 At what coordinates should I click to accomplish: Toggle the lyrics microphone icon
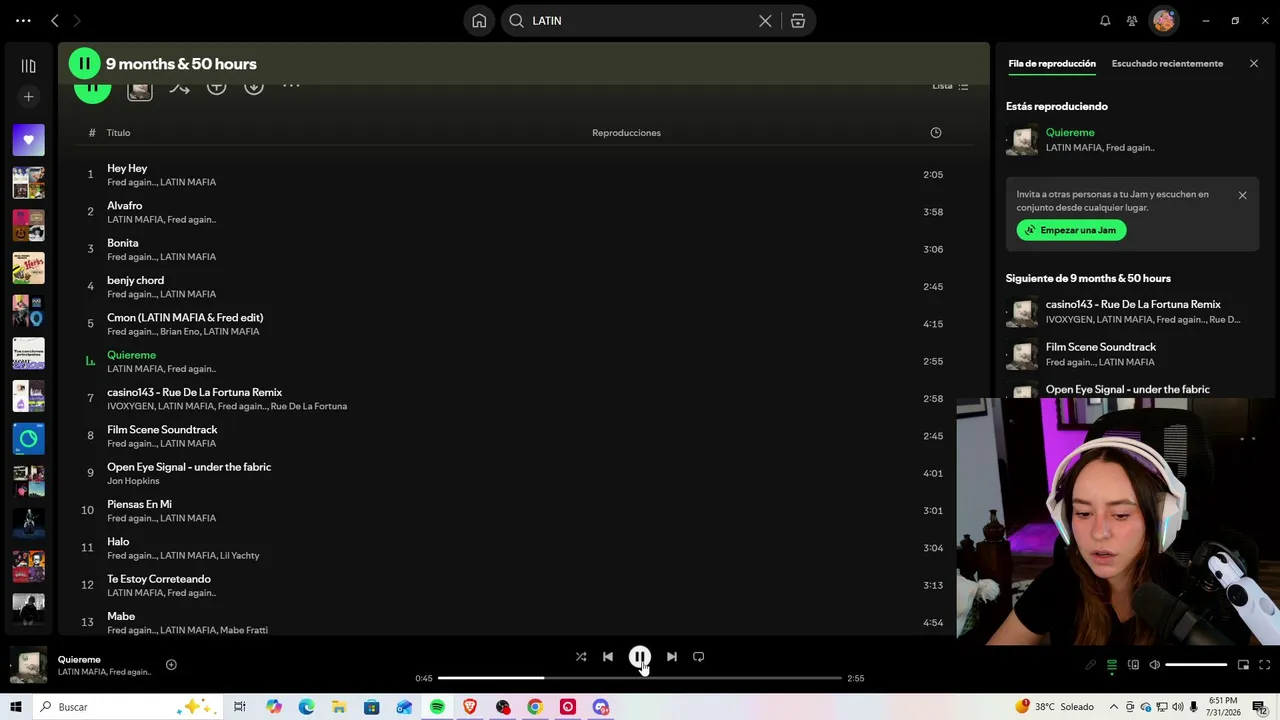click(x=1090, y=665)
